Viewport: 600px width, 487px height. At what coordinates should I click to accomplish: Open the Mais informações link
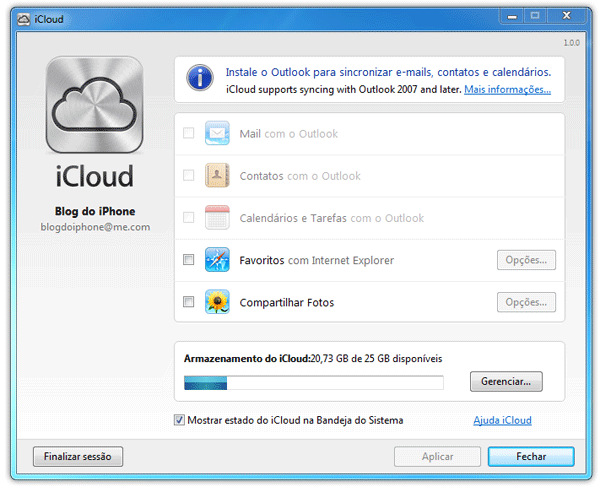(x=507, y=90)
